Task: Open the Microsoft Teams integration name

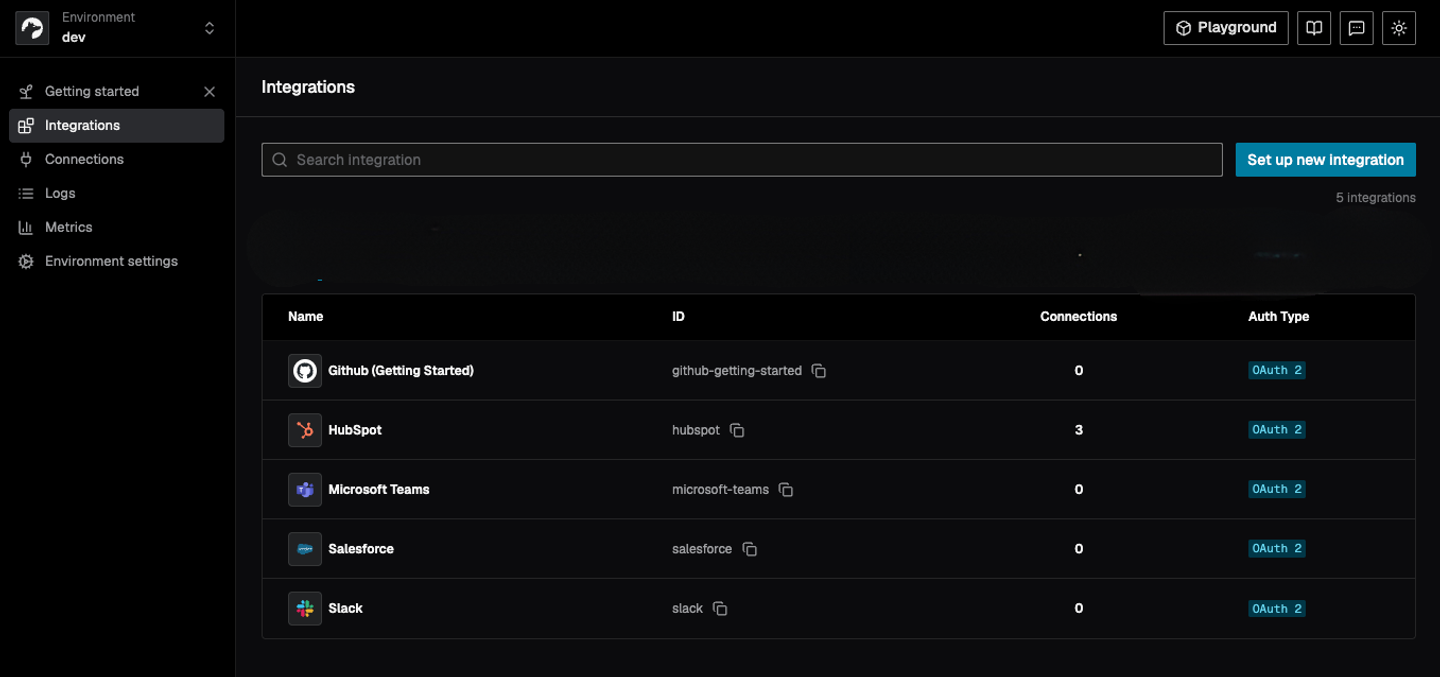Action: click(x=379, y=490)
